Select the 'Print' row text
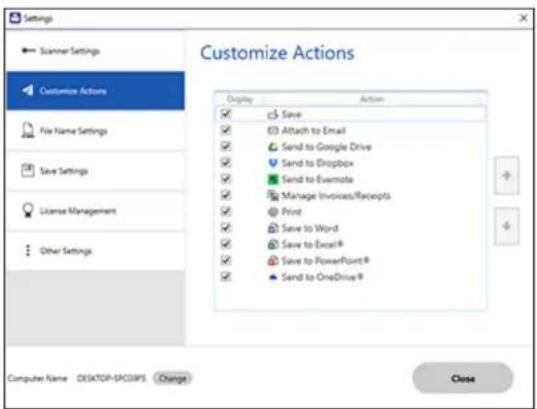The image size is (537, 409). click(x=291, y=212)
